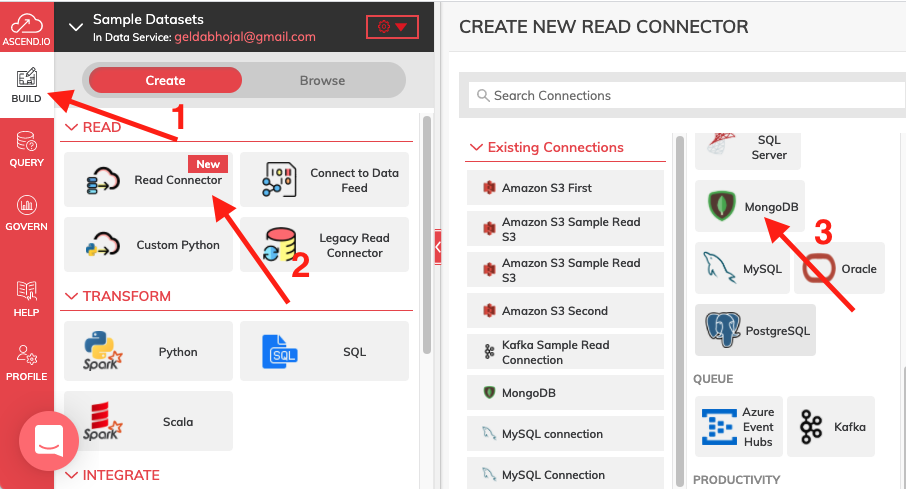Click the CREATE NEW READ CONNECTOR heading
This screenshot has height=489, width=906.
pos(604,27)
